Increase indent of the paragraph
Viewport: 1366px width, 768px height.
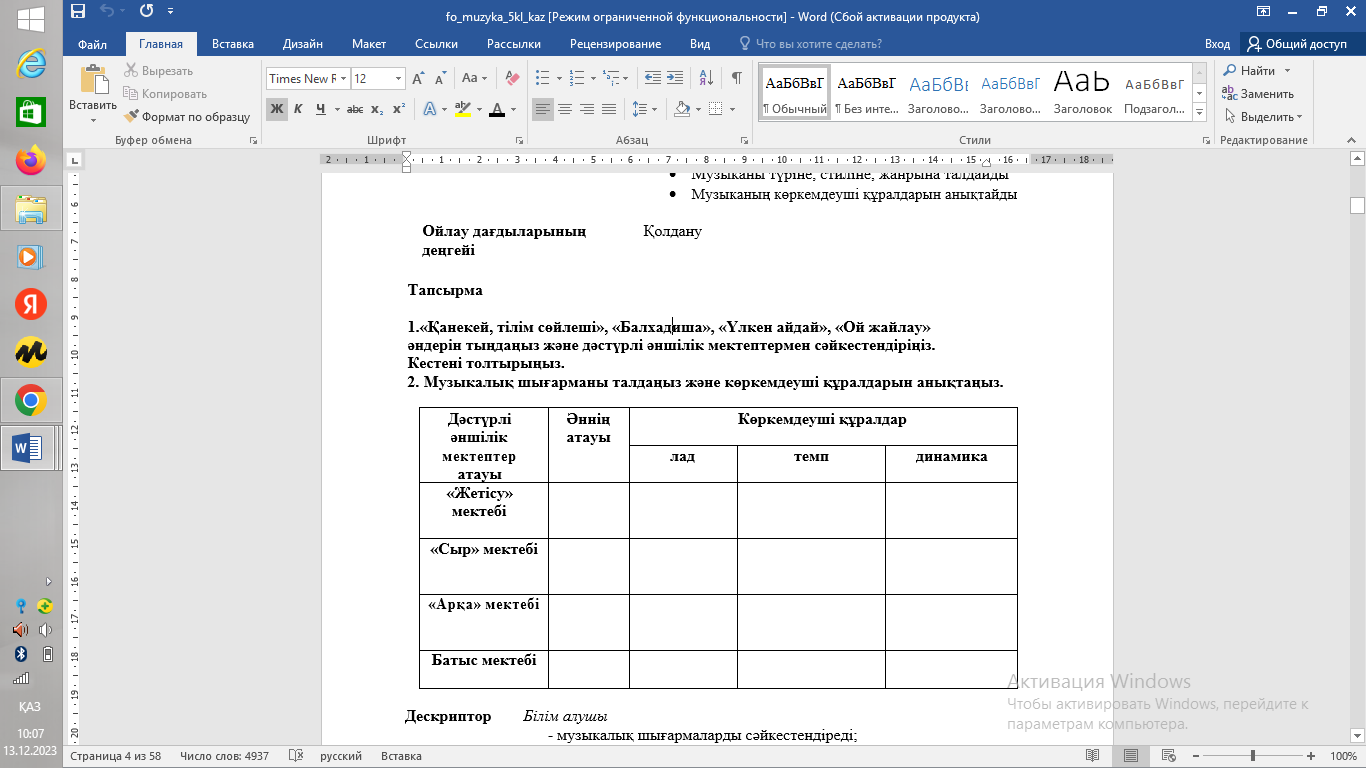676,78
